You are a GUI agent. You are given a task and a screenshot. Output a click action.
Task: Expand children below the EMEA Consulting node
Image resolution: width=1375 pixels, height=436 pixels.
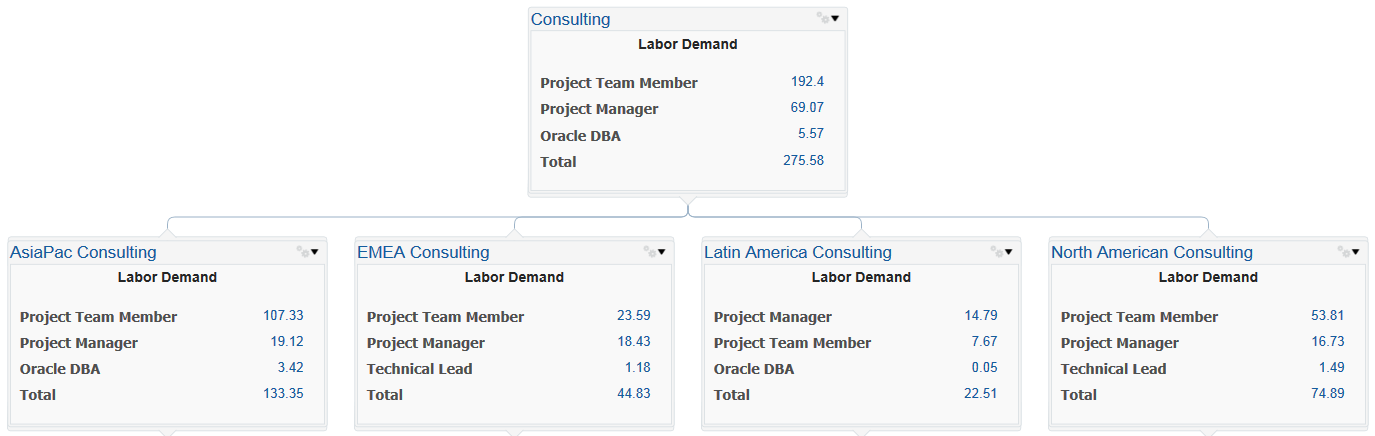click(514, 432)
